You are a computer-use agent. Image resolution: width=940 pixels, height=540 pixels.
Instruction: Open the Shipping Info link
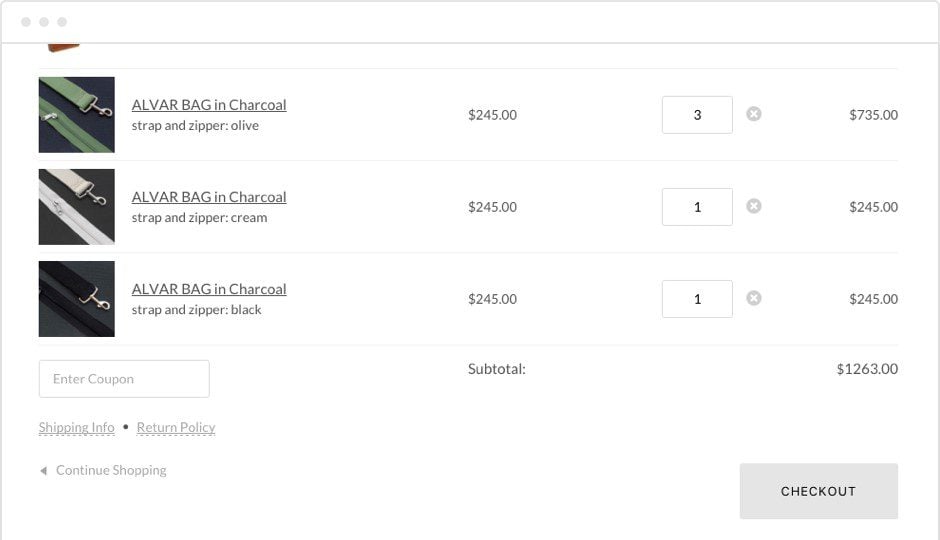[77, 428]
